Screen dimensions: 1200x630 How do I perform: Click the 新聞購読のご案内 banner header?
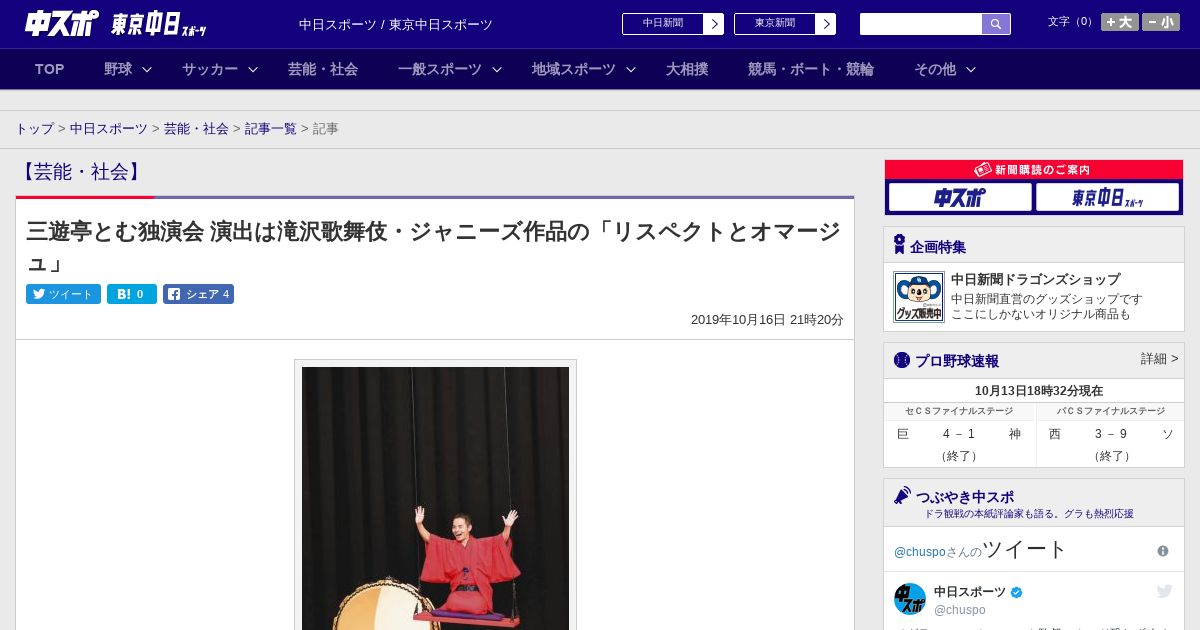(1034, 170)
